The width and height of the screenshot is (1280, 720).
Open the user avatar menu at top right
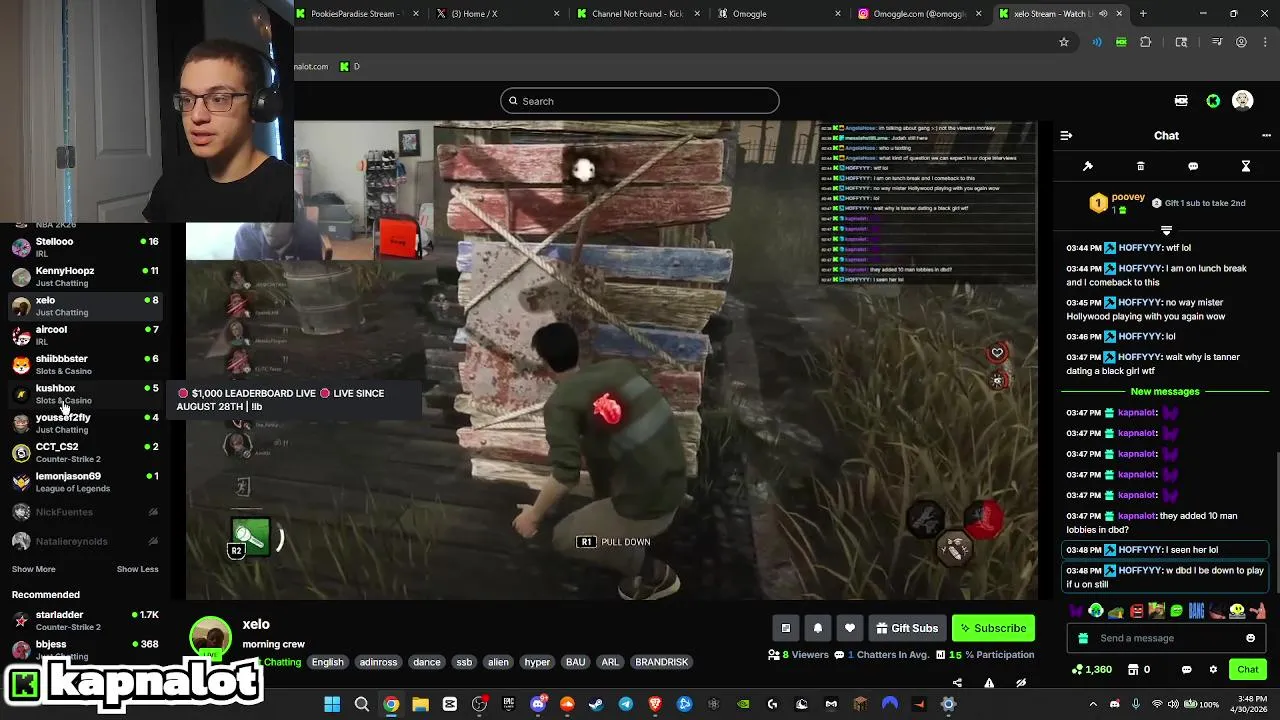point(1242,101)
